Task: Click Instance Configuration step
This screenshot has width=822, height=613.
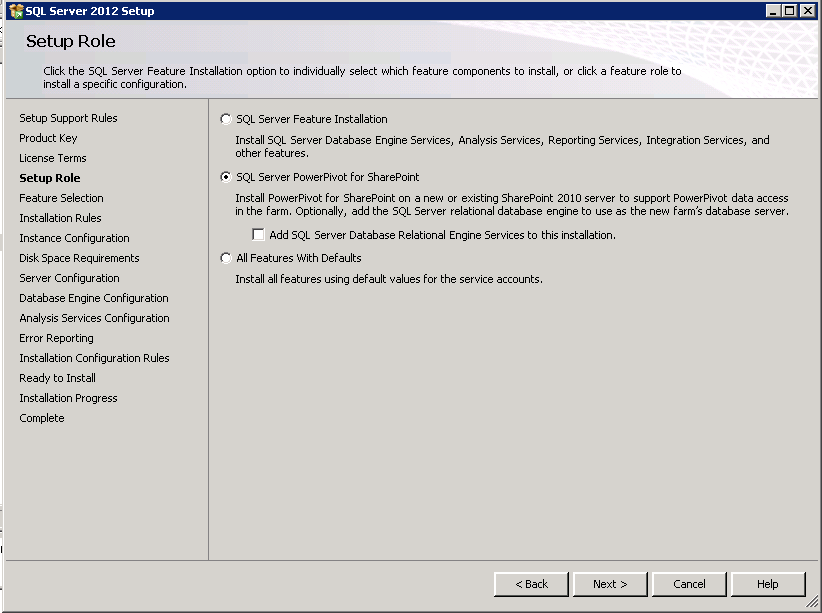Action: [x=74, y=238]
